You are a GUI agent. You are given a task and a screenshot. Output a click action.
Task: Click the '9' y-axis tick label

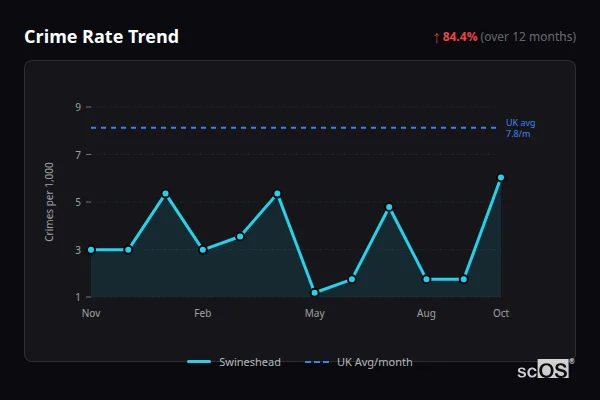pyautogui.click(x=78, y=107)
